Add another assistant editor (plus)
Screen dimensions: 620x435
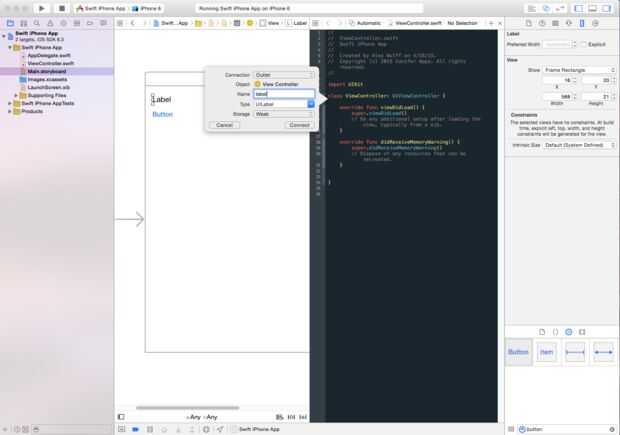tap(491, 23)
